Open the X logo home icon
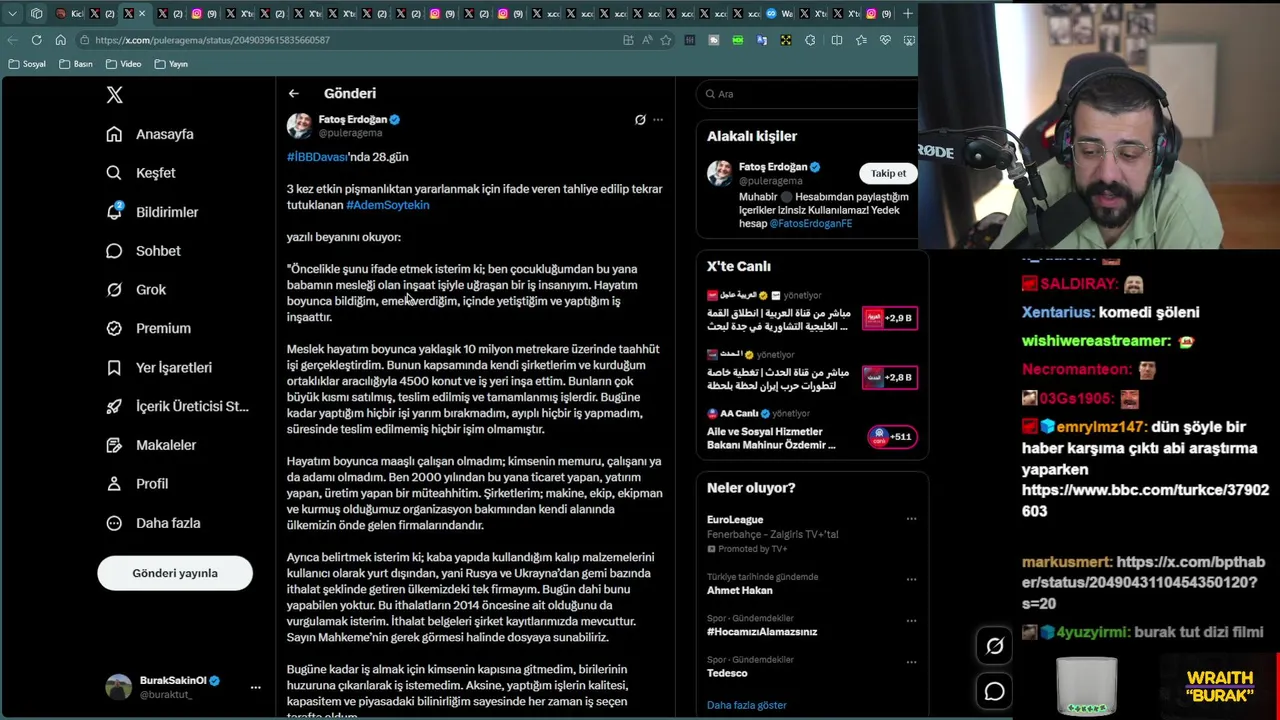The height and width of the screenshot is (720, 1280). 114,95
